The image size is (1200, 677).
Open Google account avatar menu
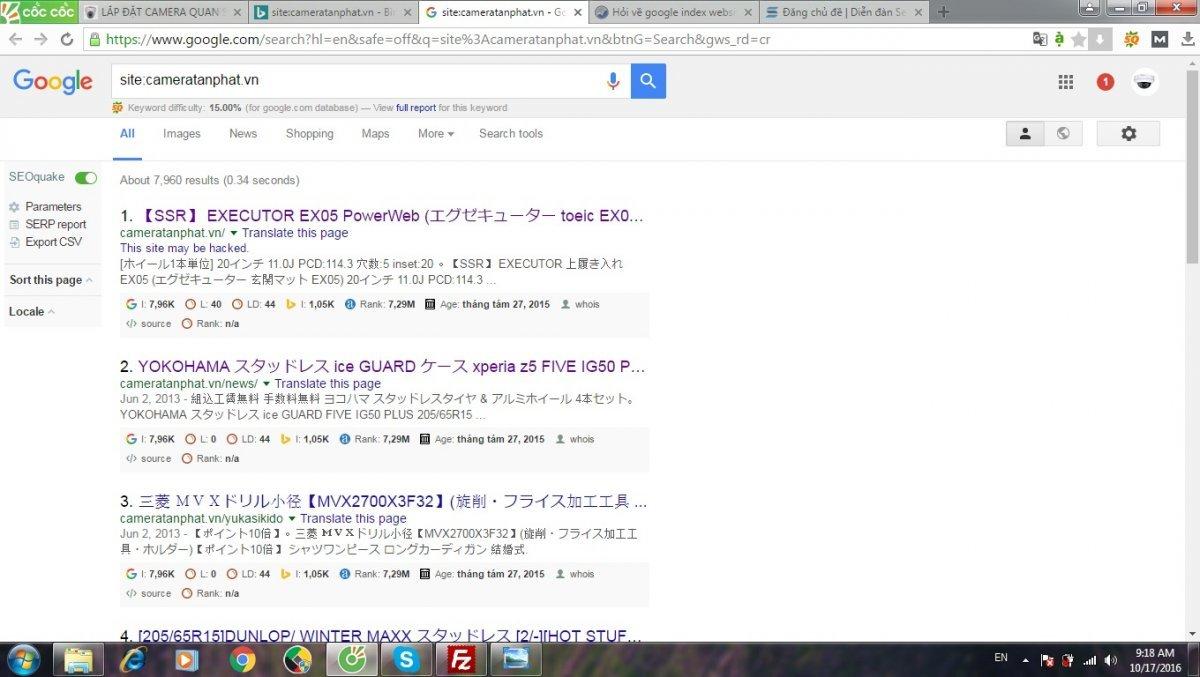pos(1145,82)
